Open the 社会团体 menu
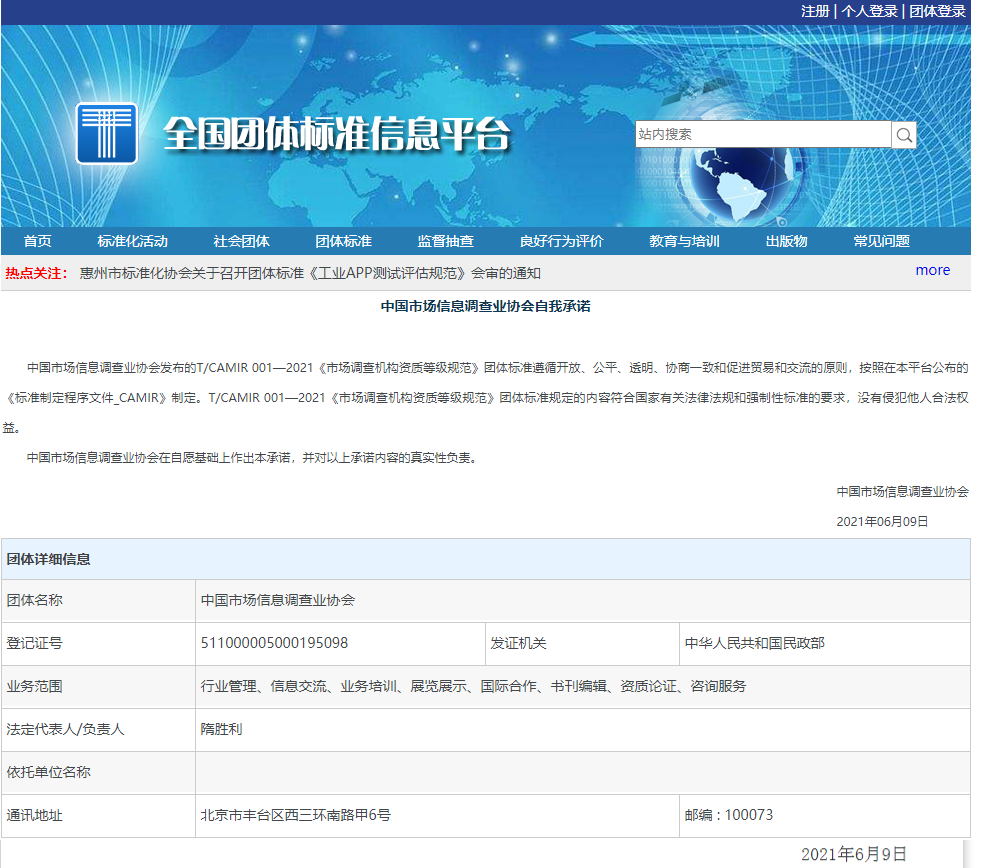Screen dimensions: 981x868 [241, 241]
